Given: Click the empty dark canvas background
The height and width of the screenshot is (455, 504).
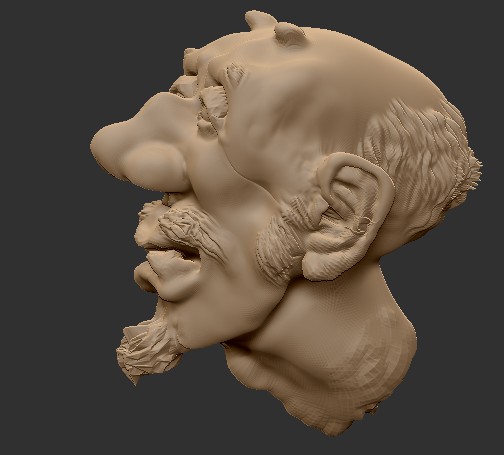Looking at the screenshot, I should coord(50,233).
